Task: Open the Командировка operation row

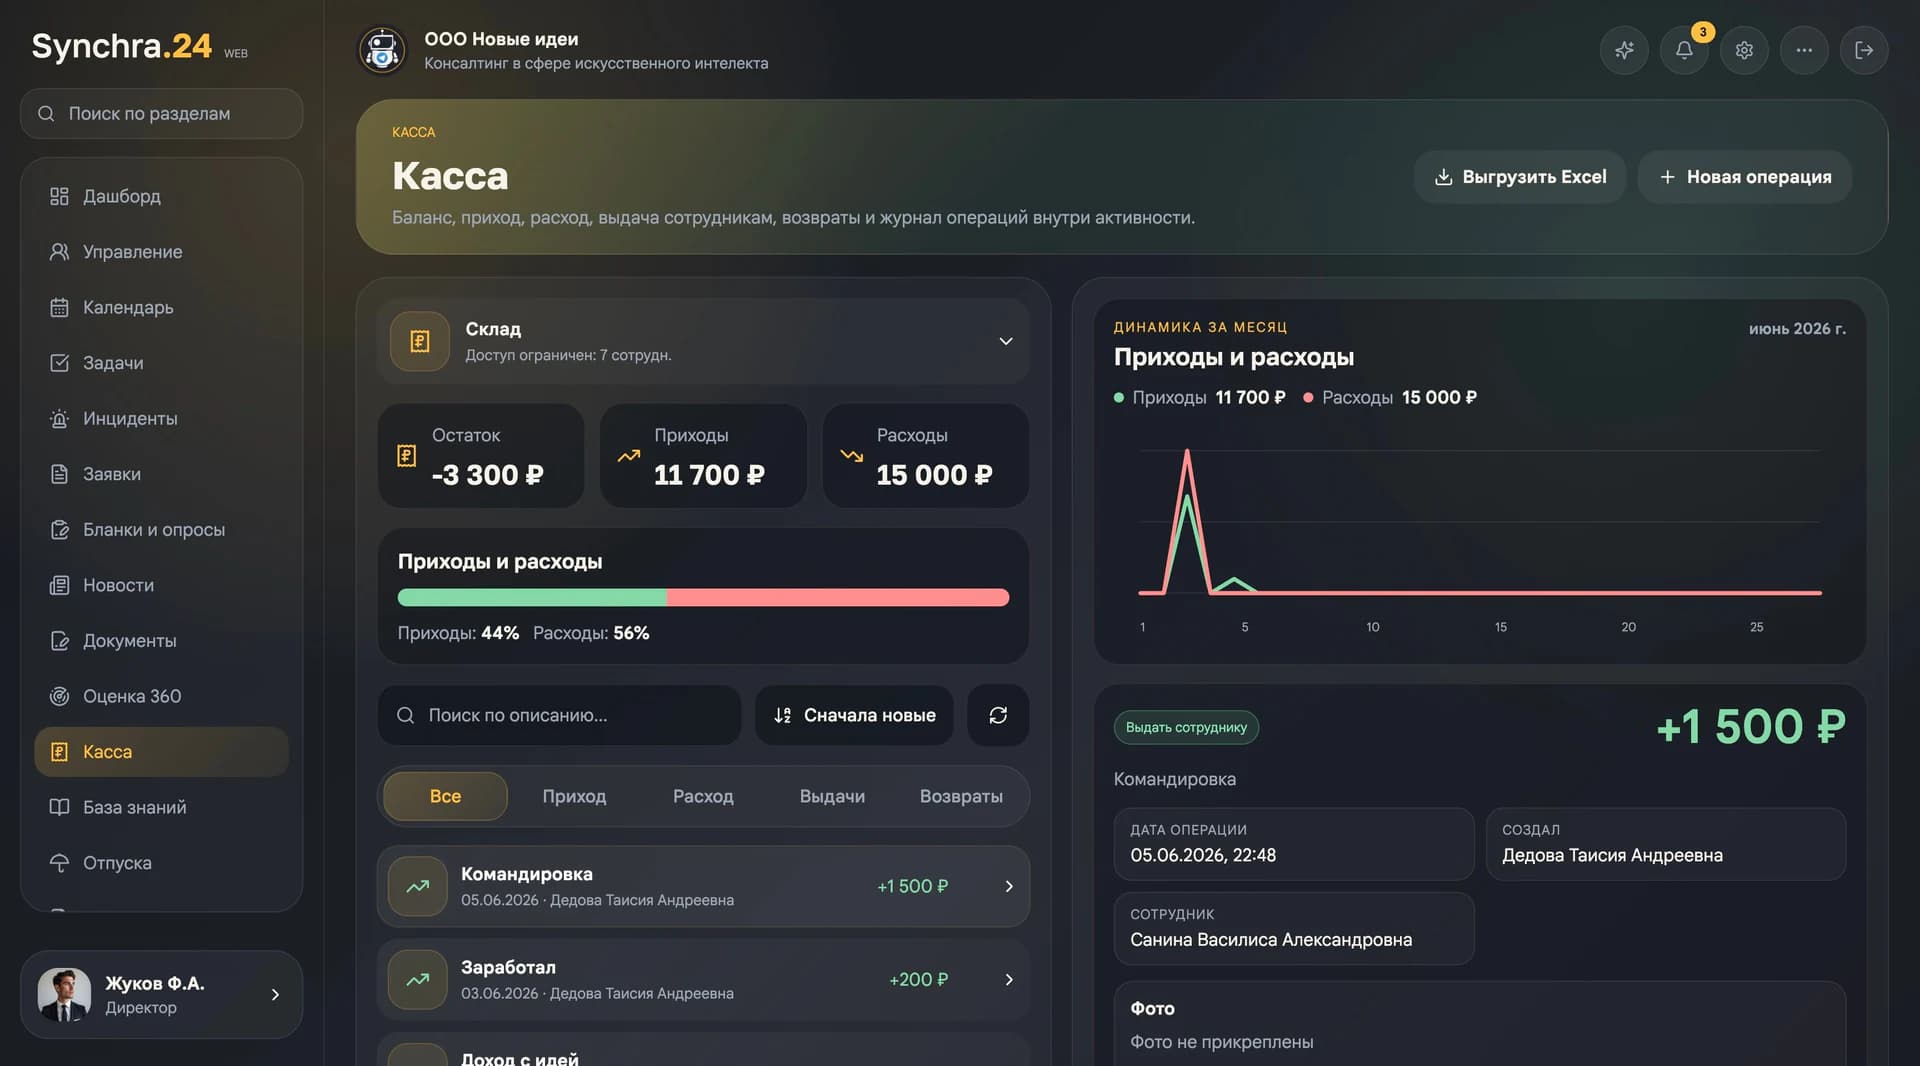Action: click(x=703, y=886)
